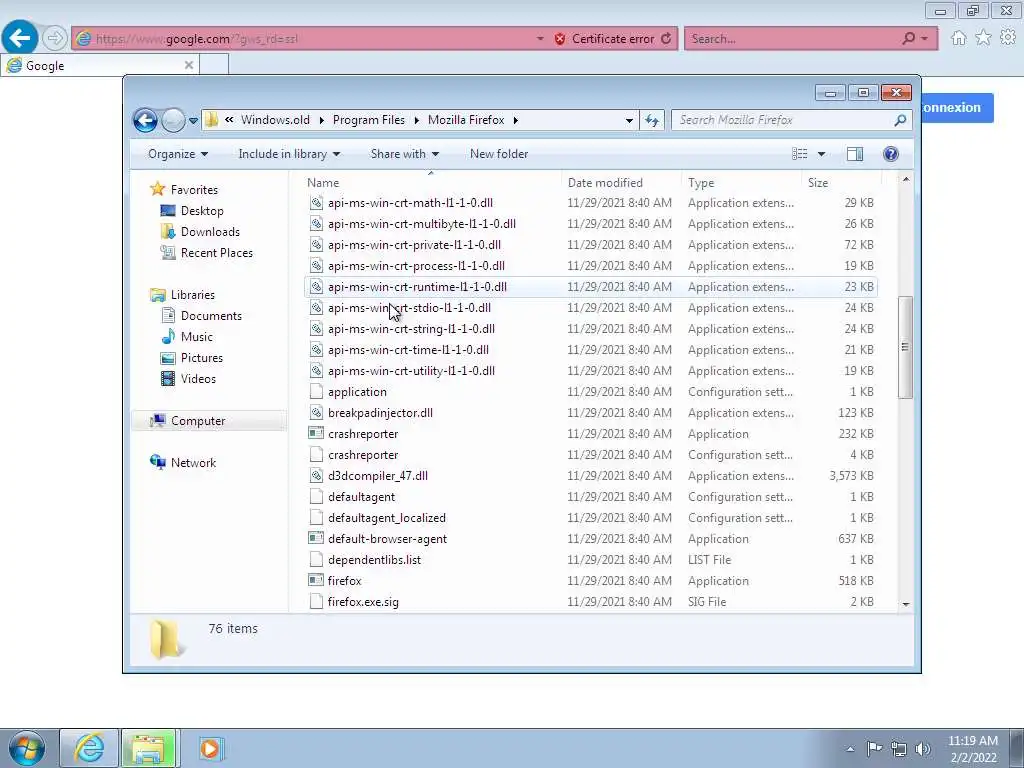The width and height of the screenshot is (1024, 768).
Task: Open the More view options dropdown arrow
Action: pos(822,154)
